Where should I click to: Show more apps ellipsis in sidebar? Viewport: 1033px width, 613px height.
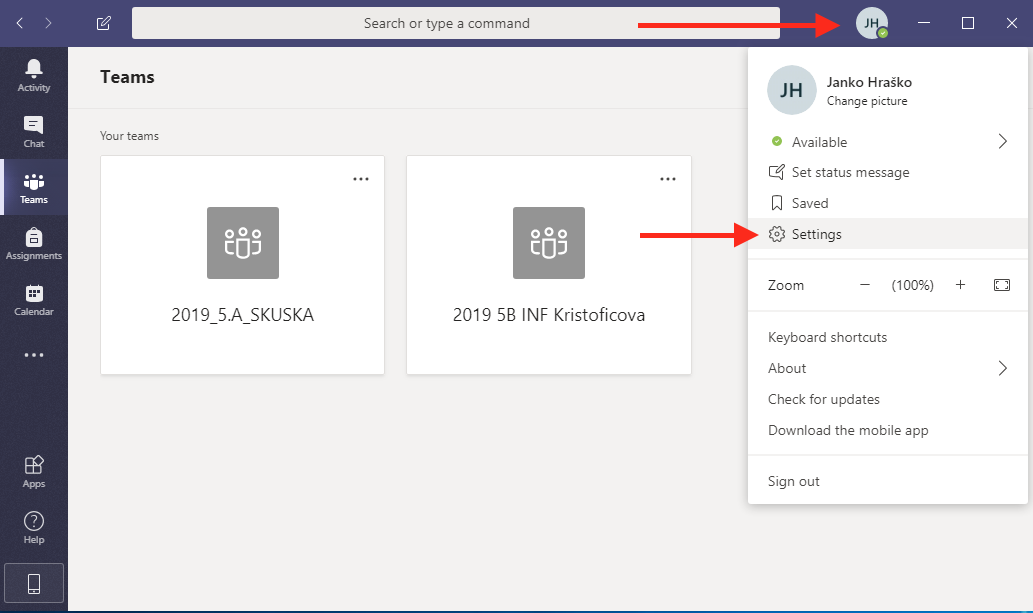(34, 355)
